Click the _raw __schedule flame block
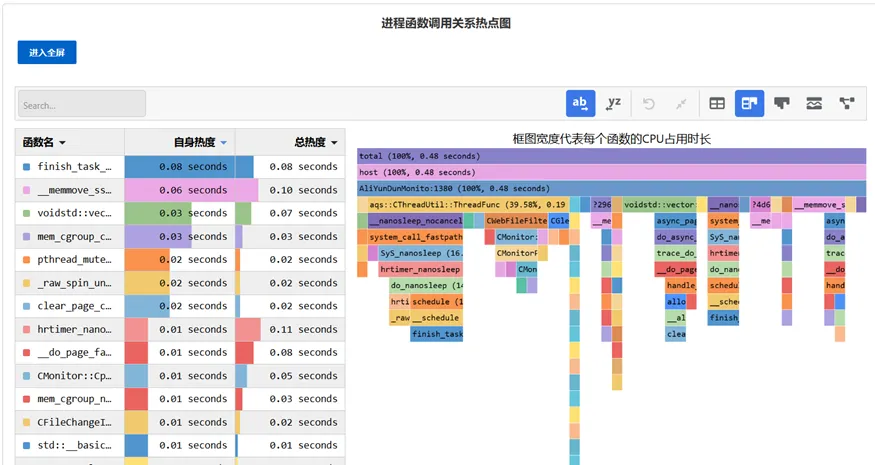 426,318
